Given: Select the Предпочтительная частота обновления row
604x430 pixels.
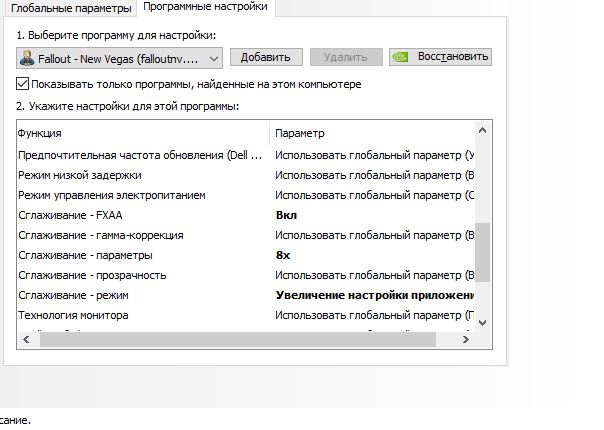Looking at the screenshot, I should tap(246, 155).
